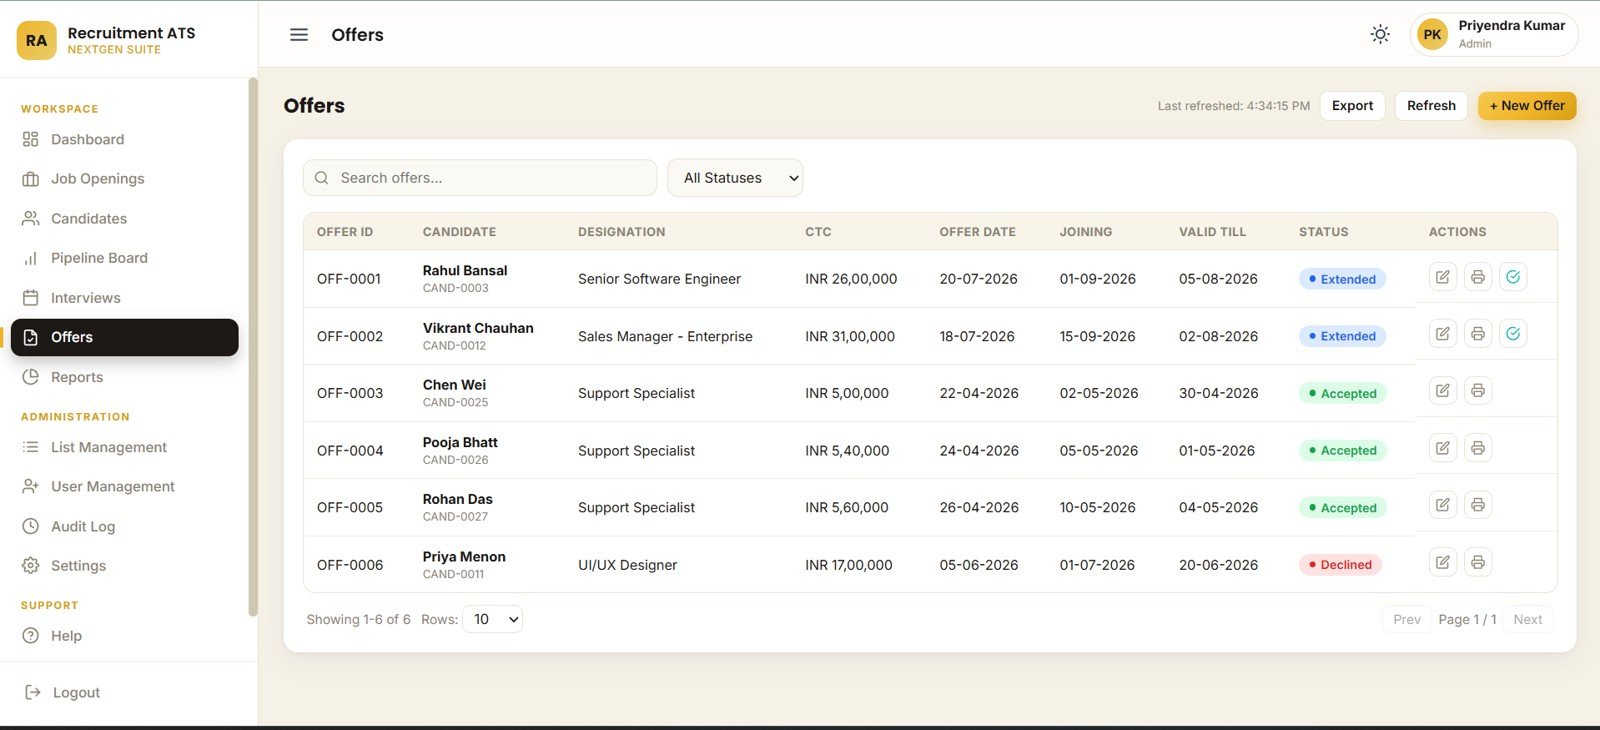Screen dimensions: 1600x730
Task: Click the Extended badge for OFF-0002
Action: click(x=1342, y=336)
